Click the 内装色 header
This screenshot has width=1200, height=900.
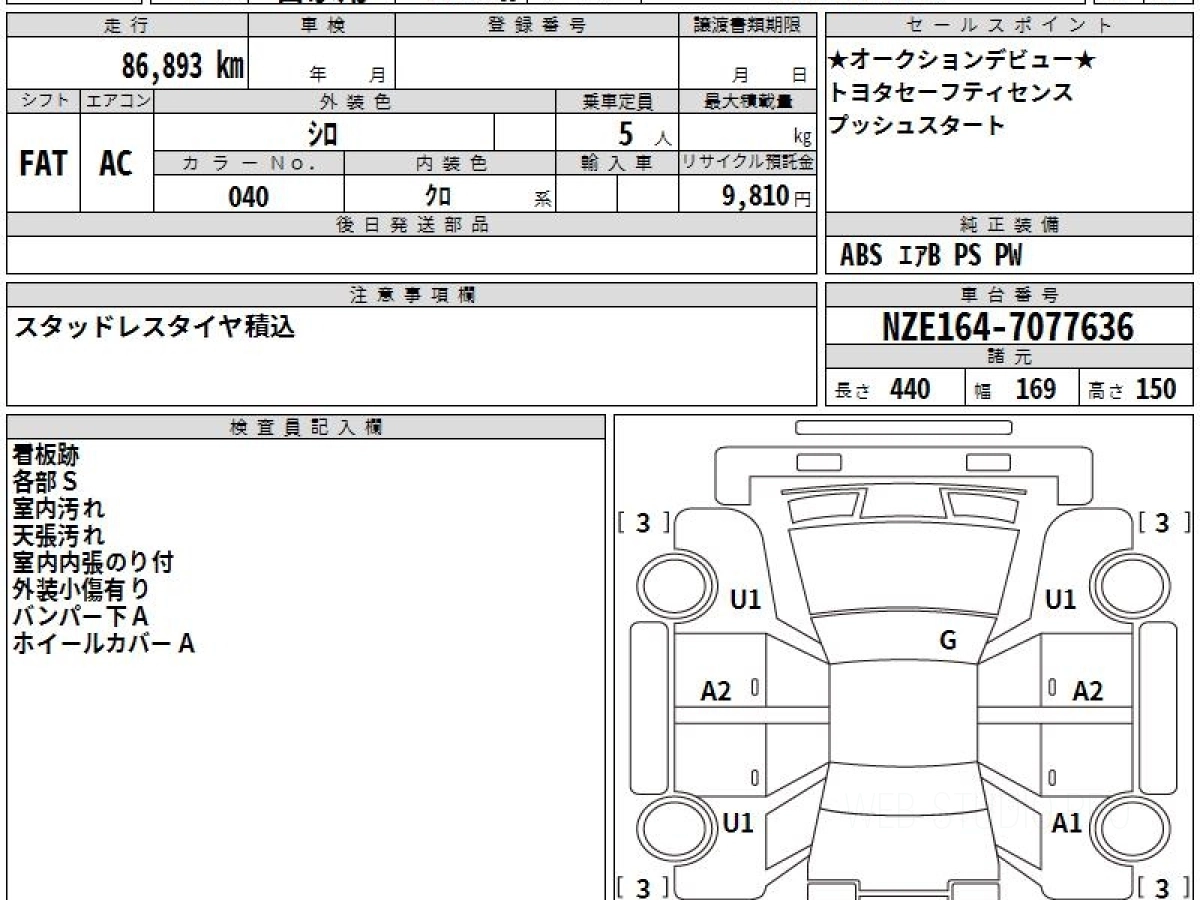coord(450,164)
